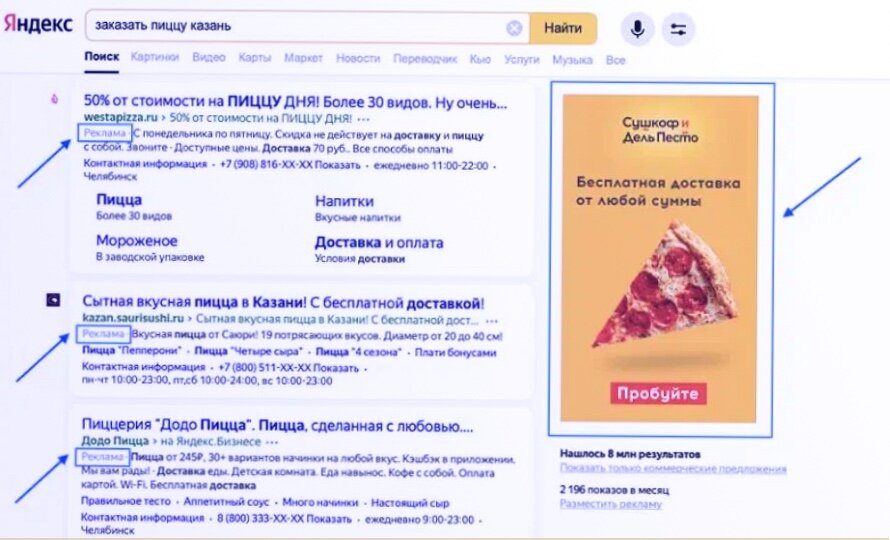The width and height of the screenshot is (890, 540).
Task: Open the Карты tab
Action: coord(254,58)
